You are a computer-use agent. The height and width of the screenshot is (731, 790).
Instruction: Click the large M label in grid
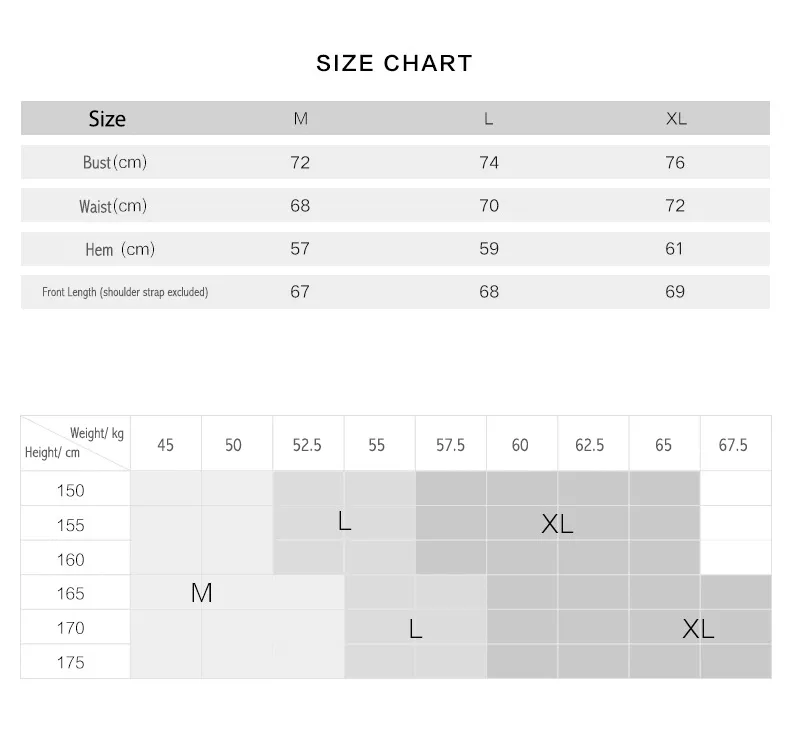202,593
